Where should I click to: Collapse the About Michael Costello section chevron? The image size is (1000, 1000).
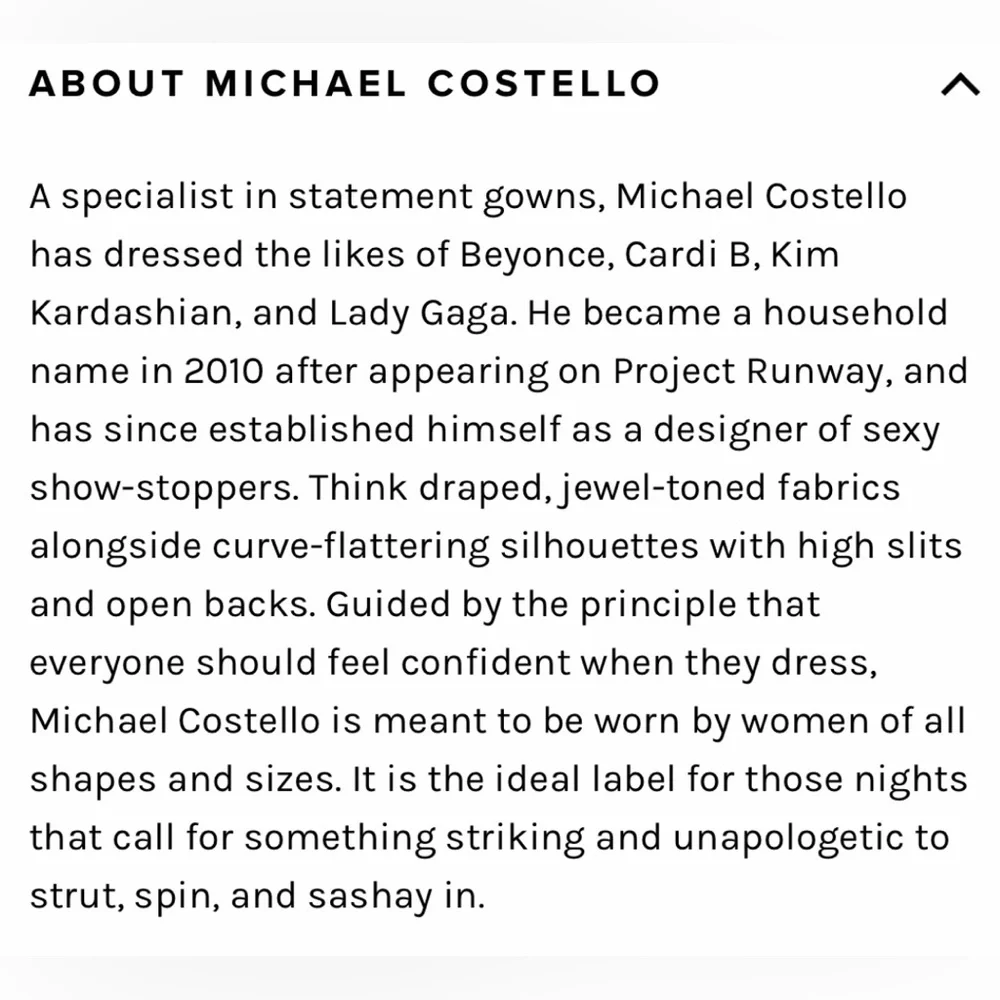click(960, 85)
